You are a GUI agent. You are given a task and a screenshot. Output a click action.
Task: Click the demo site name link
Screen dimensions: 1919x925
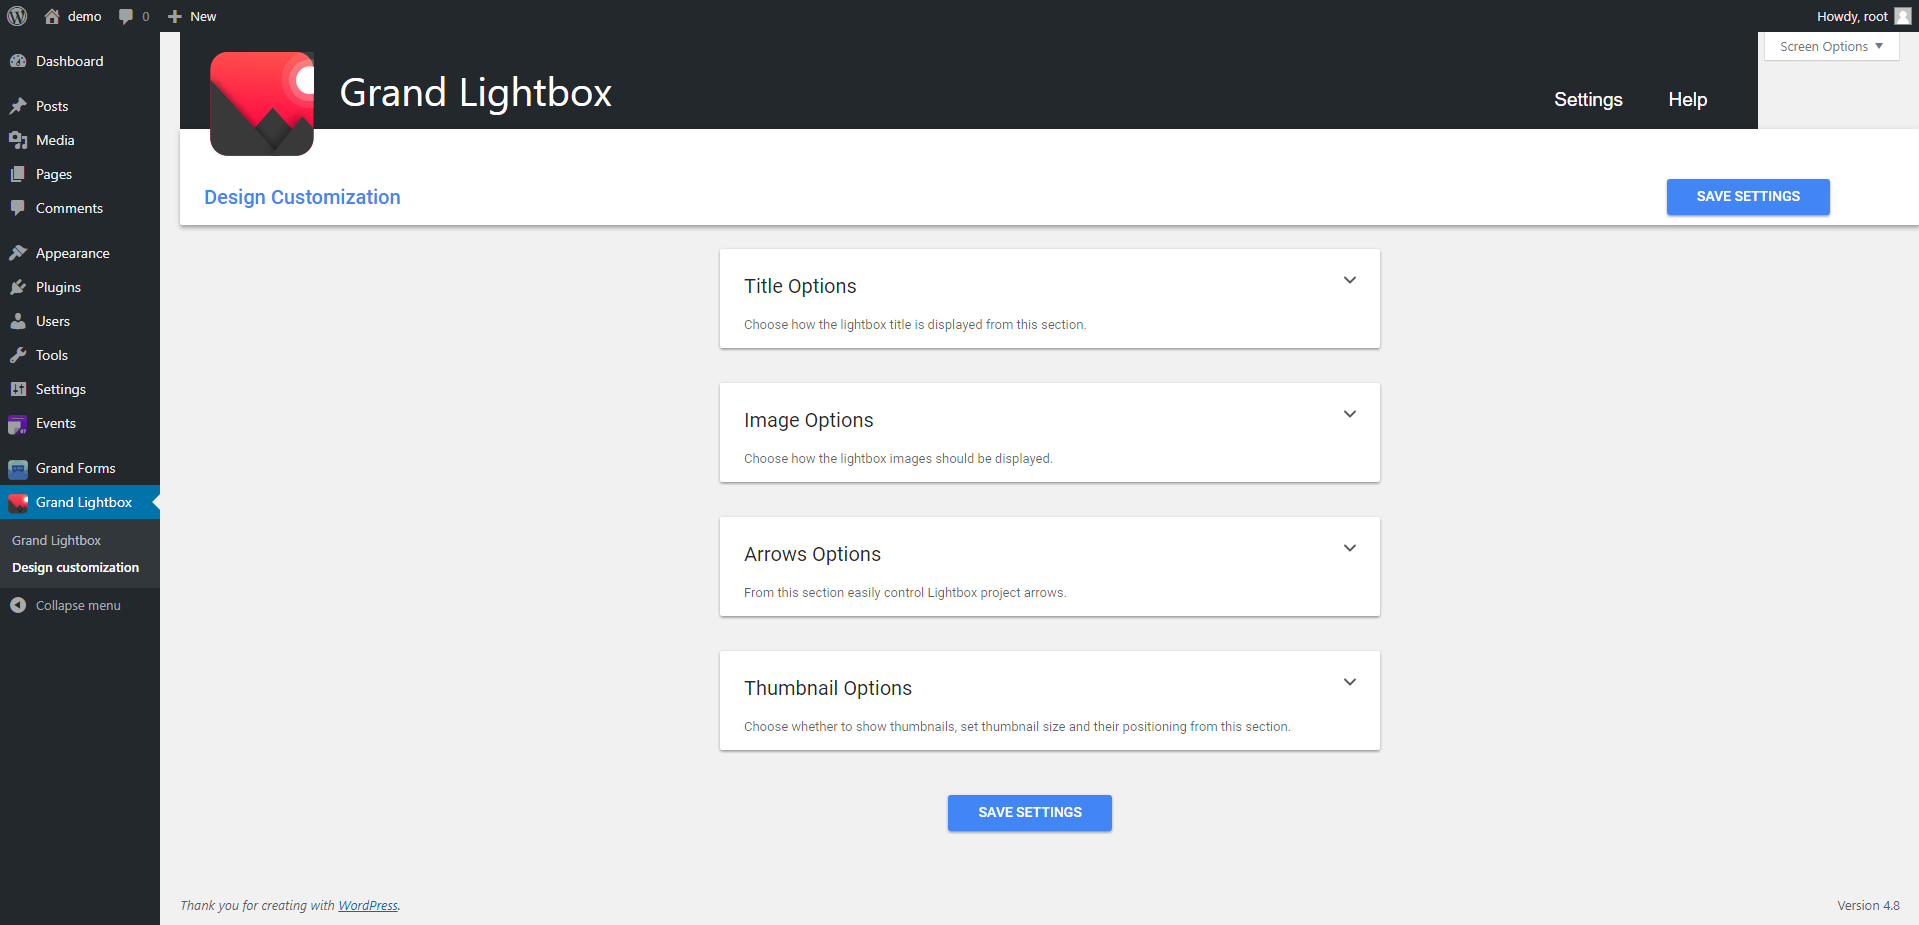85,16
